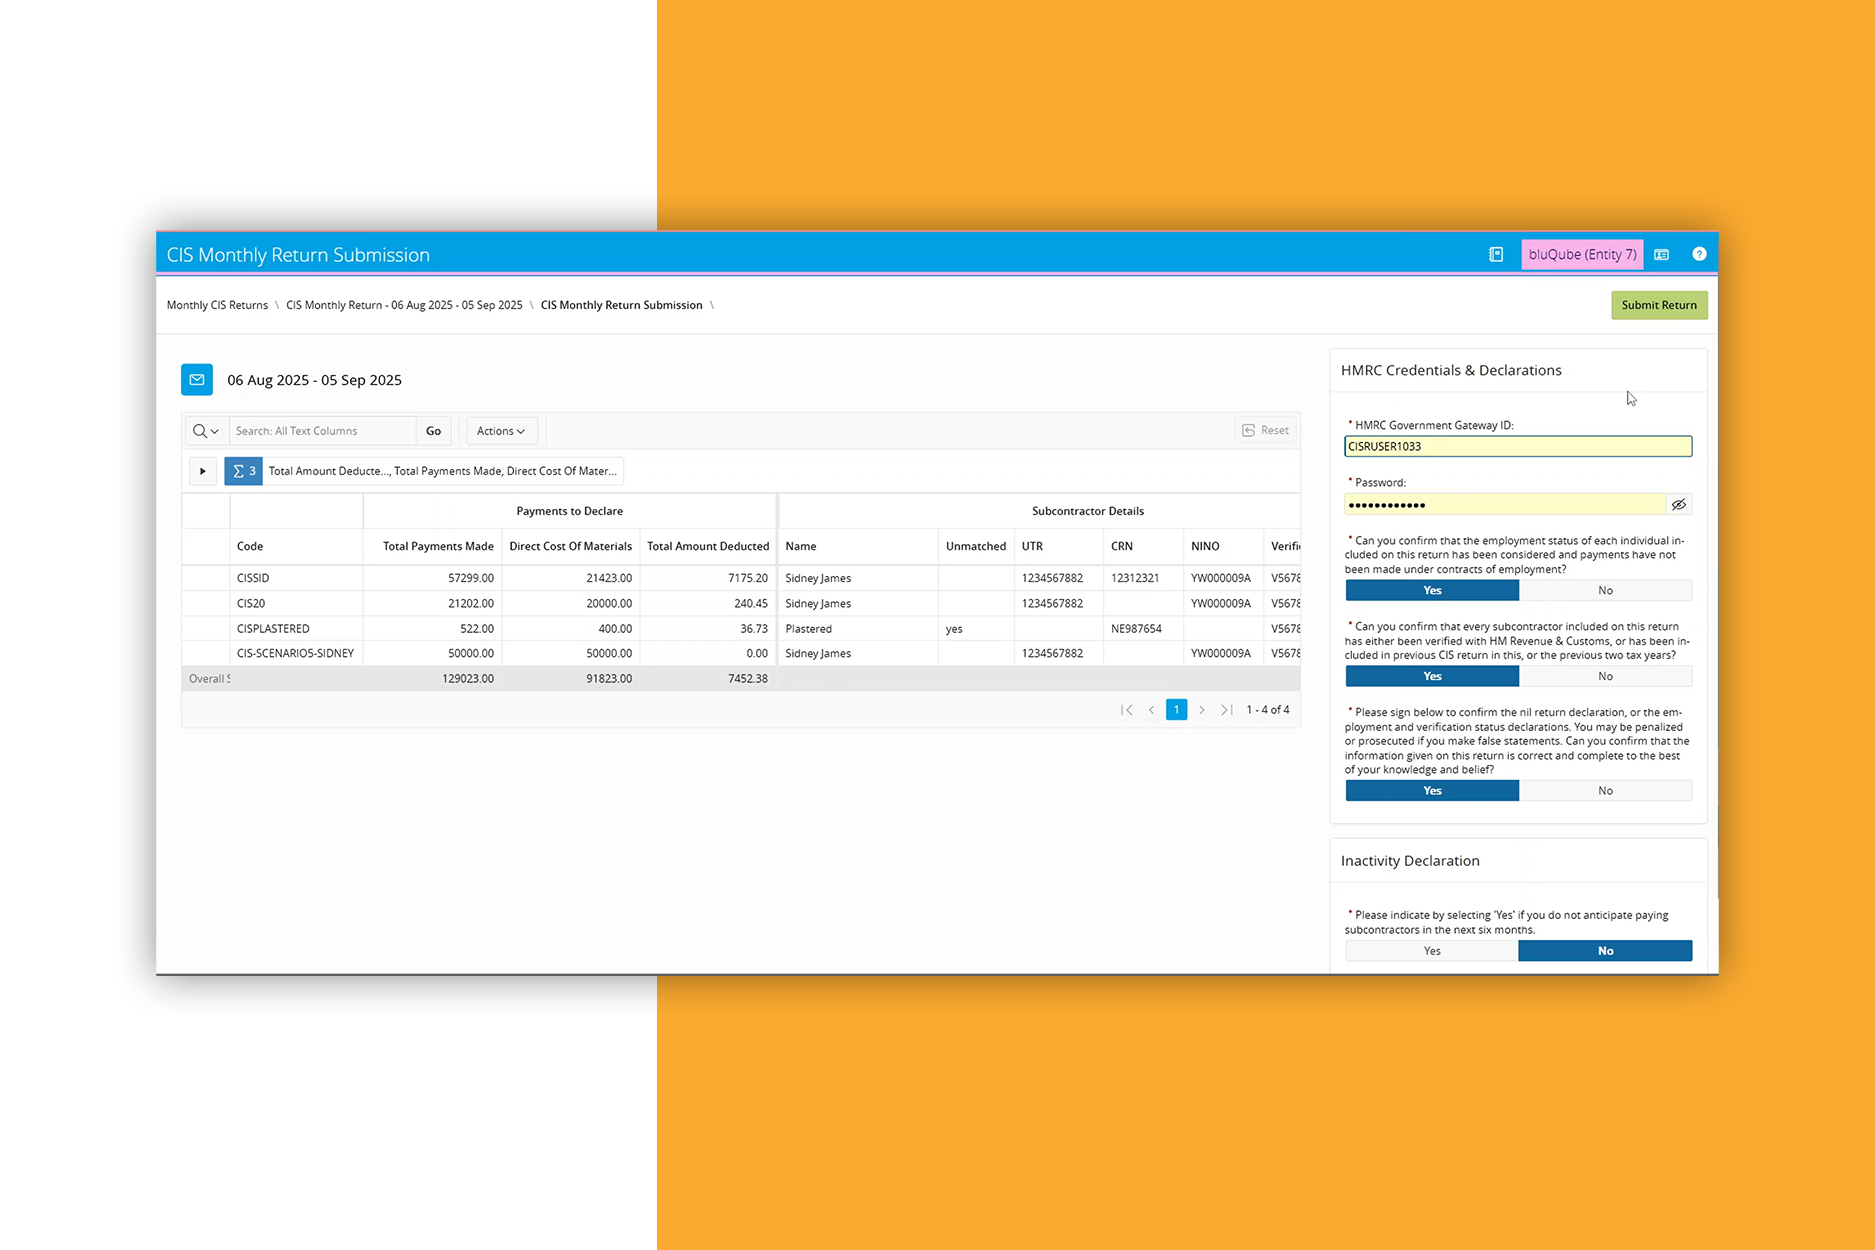Select No for employment status confirmation
The image size is (1875, 1250).
[1605, 591]
